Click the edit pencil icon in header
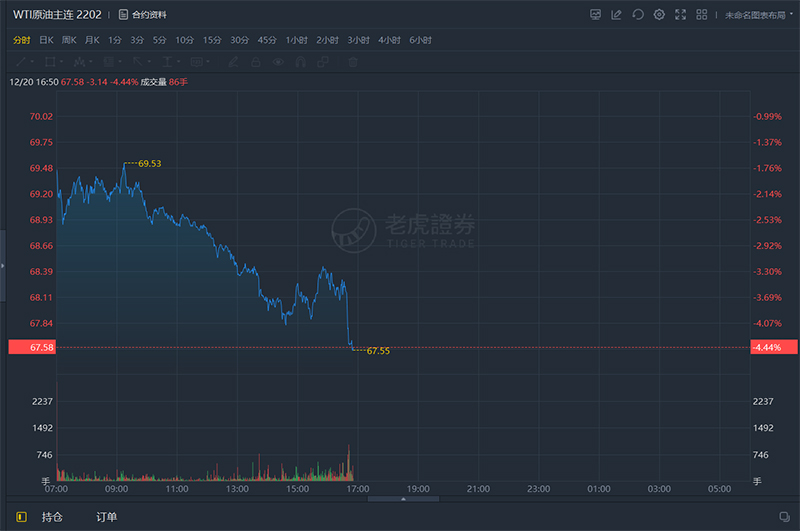The width and height of the screenshot is (800, 531). [616, 15]
